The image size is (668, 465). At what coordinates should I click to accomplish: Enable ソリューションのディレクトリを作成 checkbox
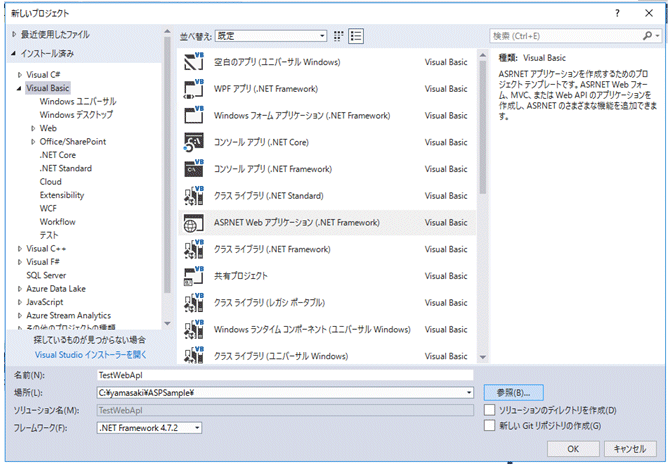pyautogui.click(x=490, y=410)
